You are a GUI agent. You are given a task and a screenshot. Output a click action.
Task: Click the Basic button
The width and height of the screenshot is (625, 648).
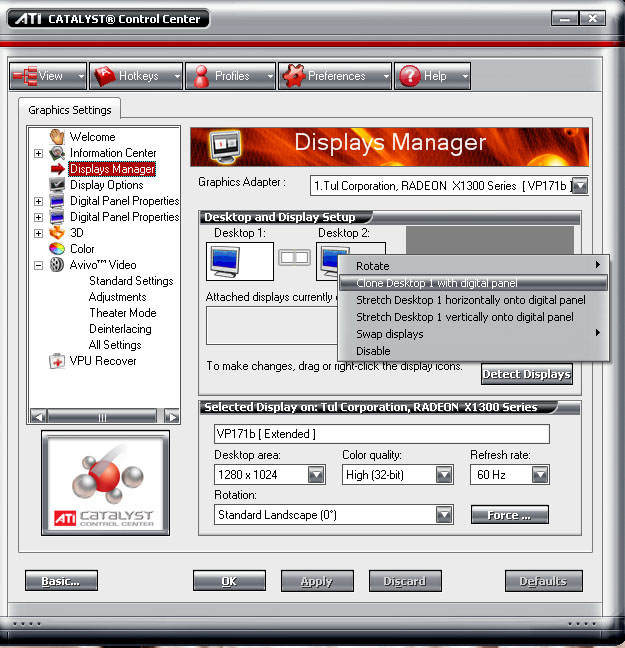(61, 581)
